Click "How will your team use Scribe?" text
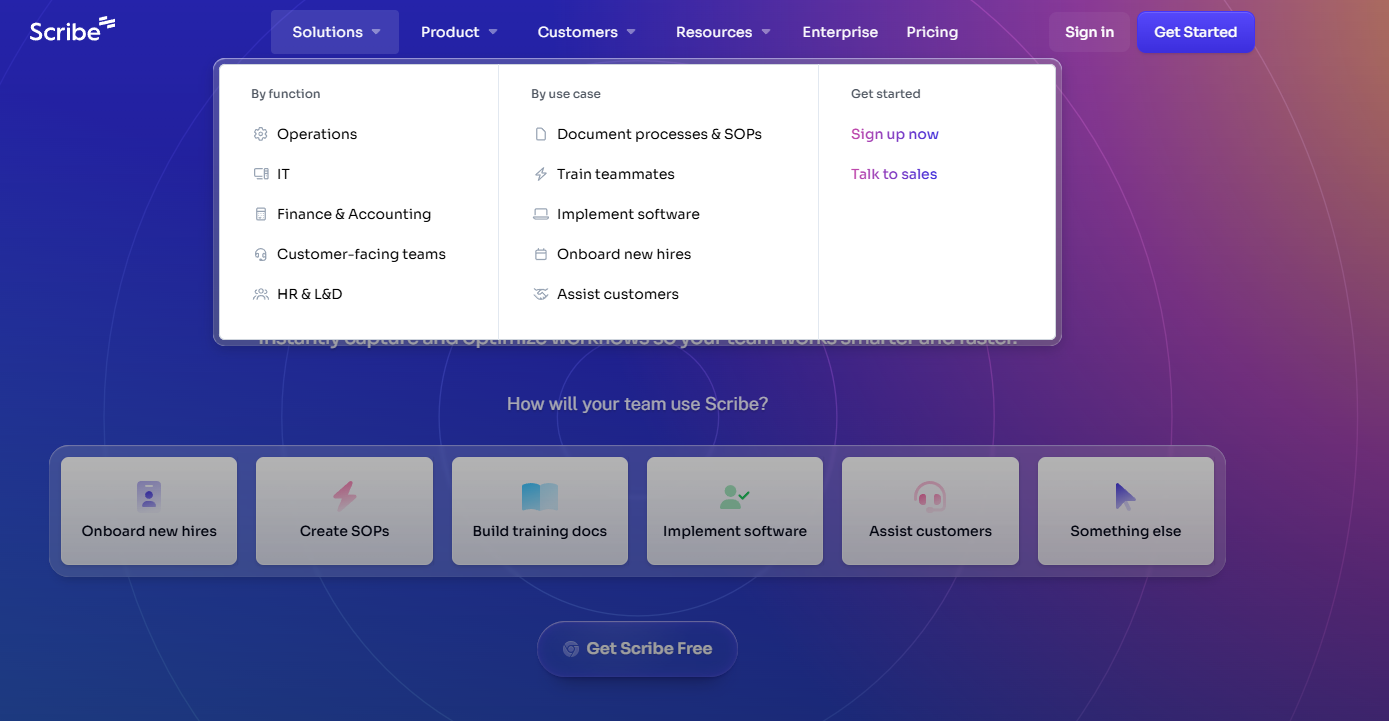Screen dimensions: 1389x721 (x=637, y=404)
